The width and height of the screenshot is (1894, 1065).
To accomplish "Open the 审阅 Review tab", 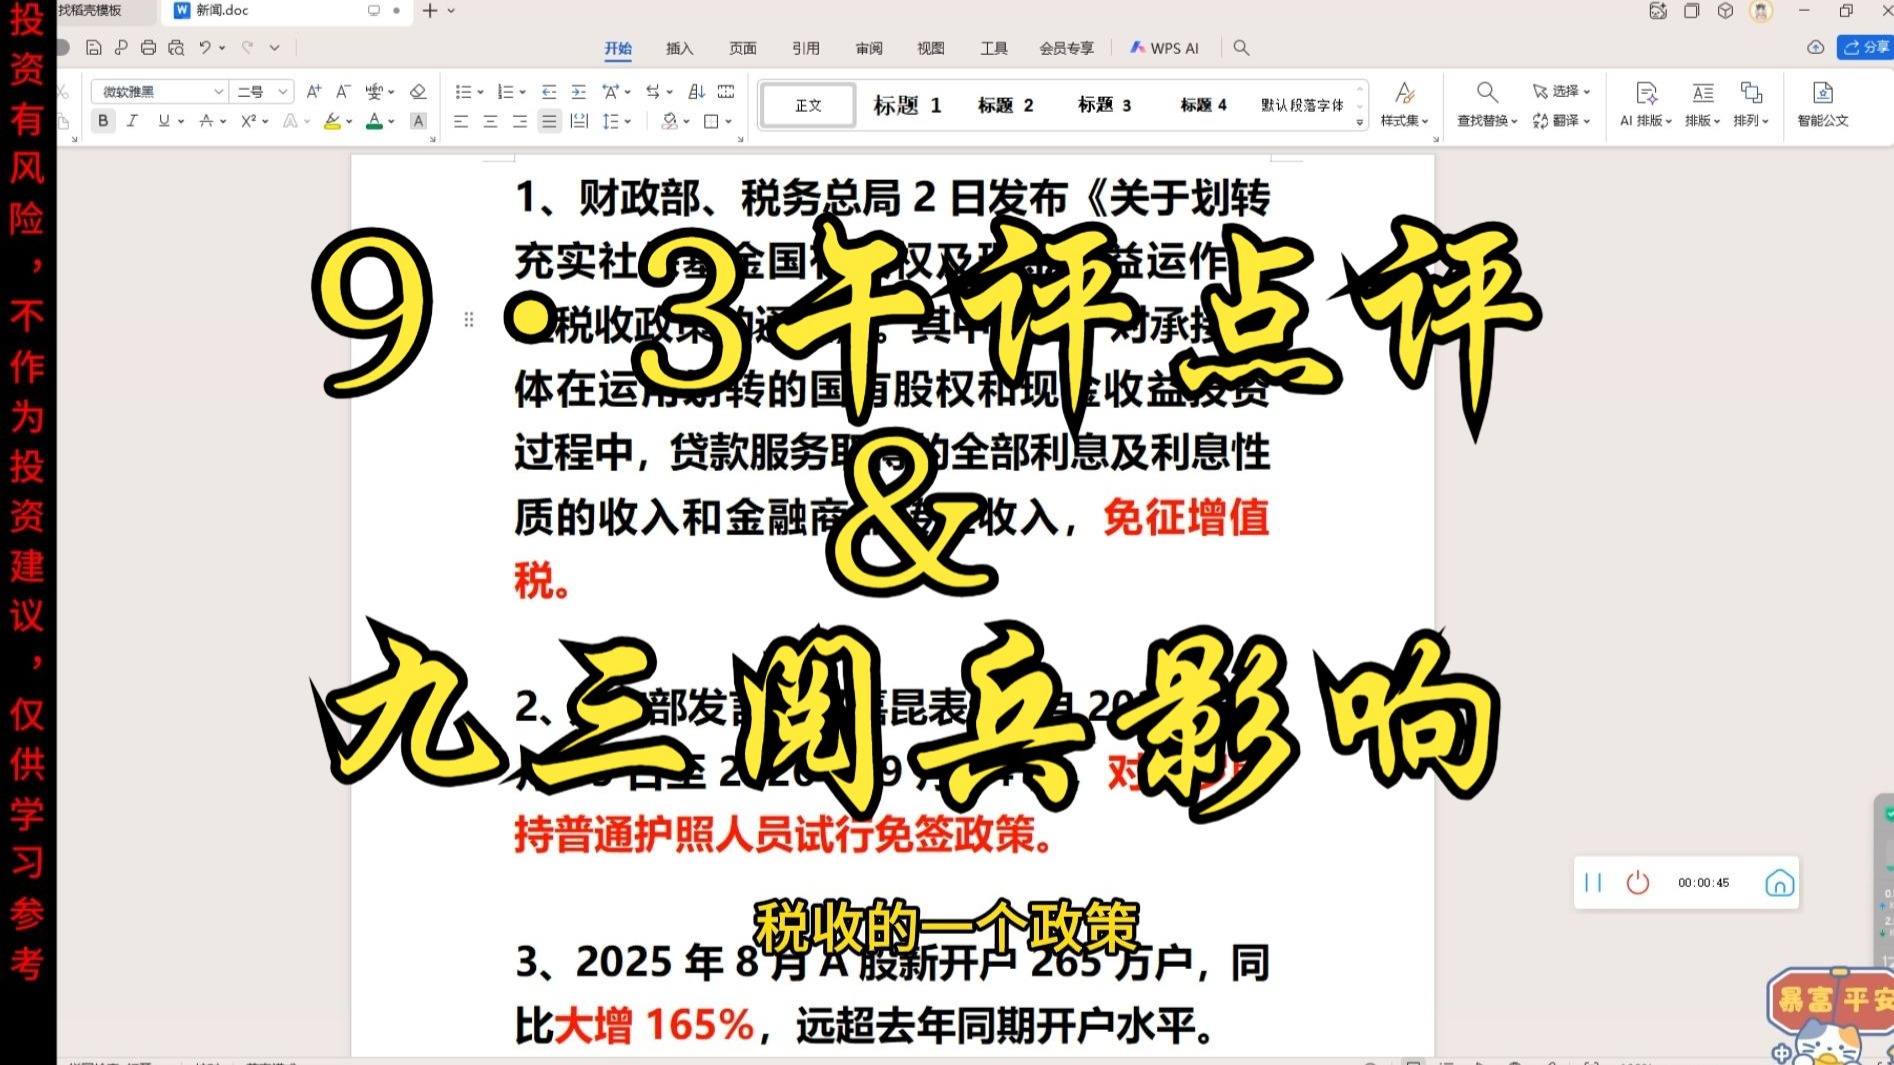I will 868,48.
